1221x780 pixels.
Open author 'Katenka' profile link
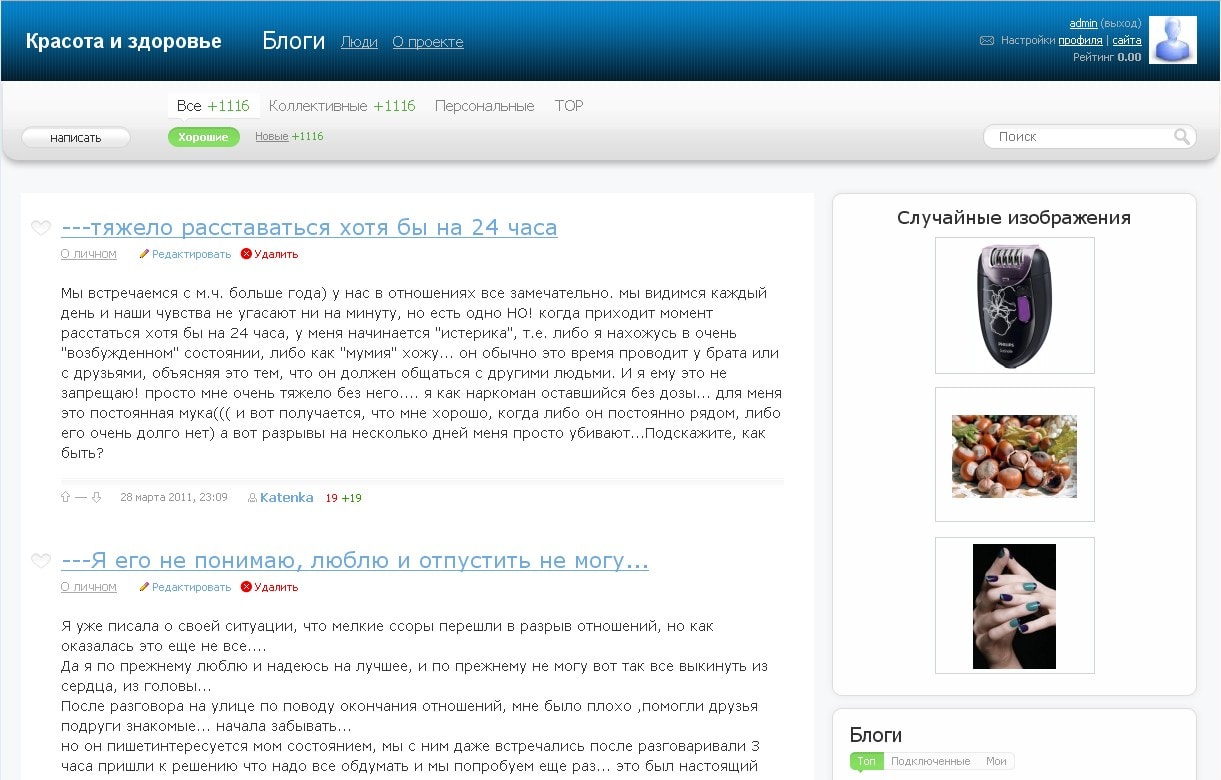[x=286, y=497]
